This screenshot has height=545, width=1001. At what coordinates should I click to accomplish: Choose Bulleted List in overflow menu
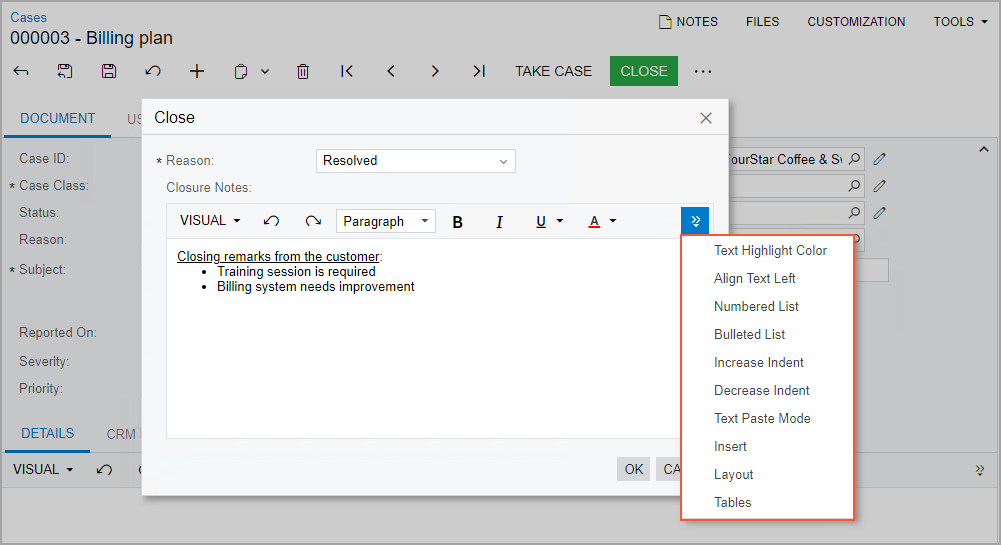coord(749,334)
